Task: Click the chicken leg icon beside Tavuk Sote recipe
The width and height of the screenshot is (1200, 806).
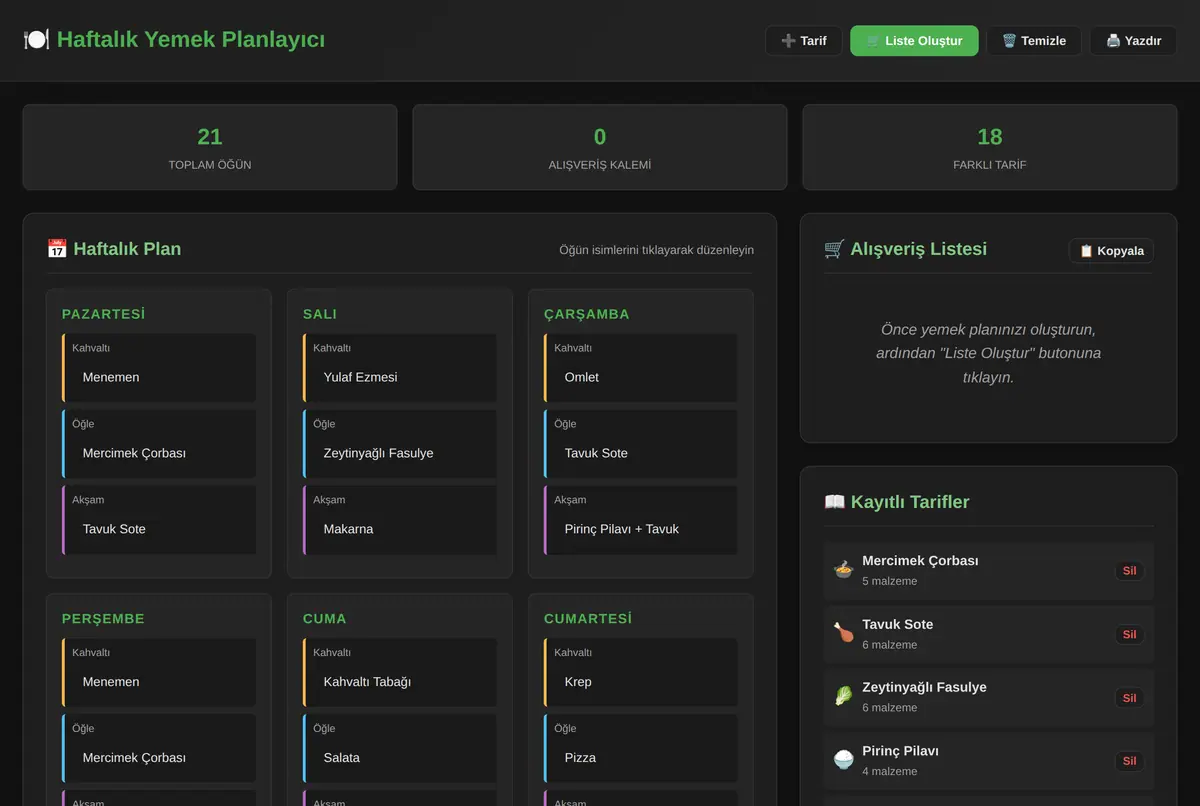Action: coord(843,634)
